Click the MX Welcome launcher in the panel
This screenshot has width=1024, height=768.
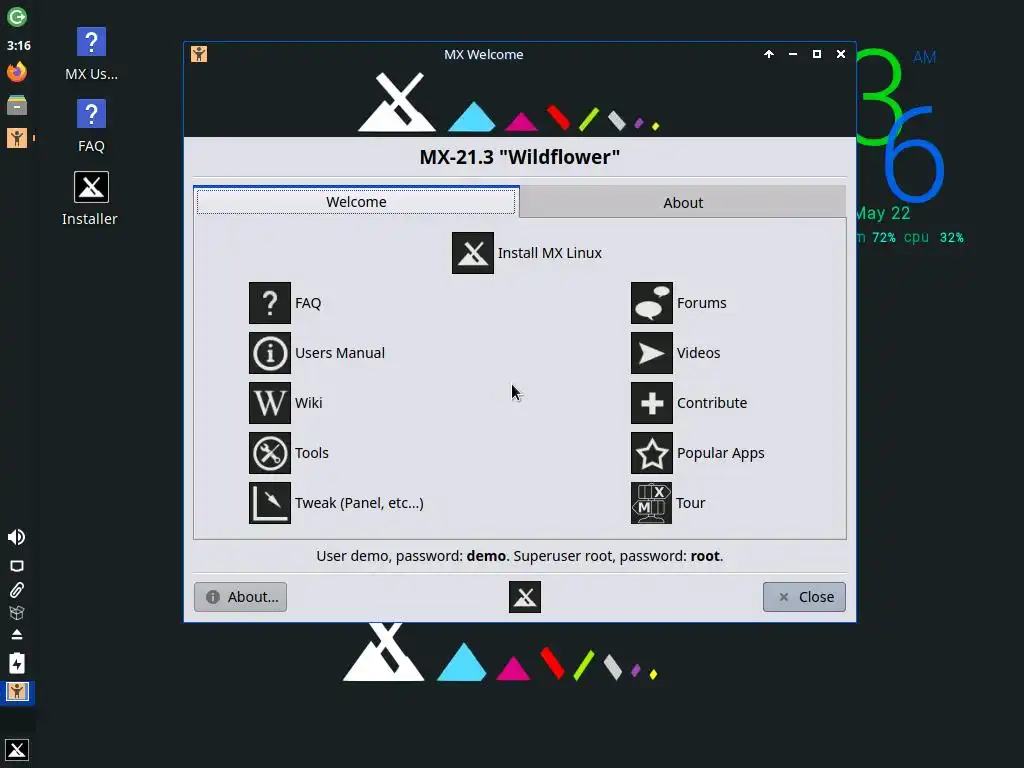click(17, 138)
